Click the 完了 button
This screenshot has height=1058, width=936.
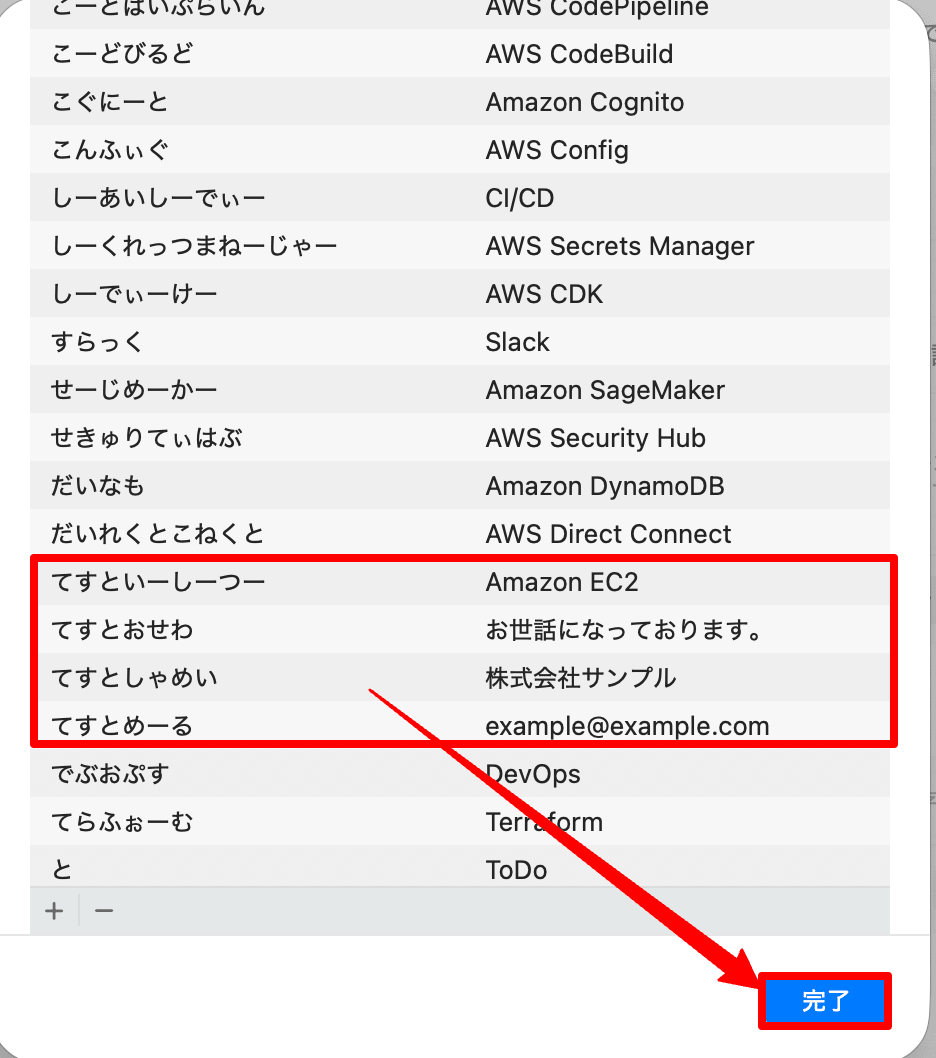coord(825,1001)
